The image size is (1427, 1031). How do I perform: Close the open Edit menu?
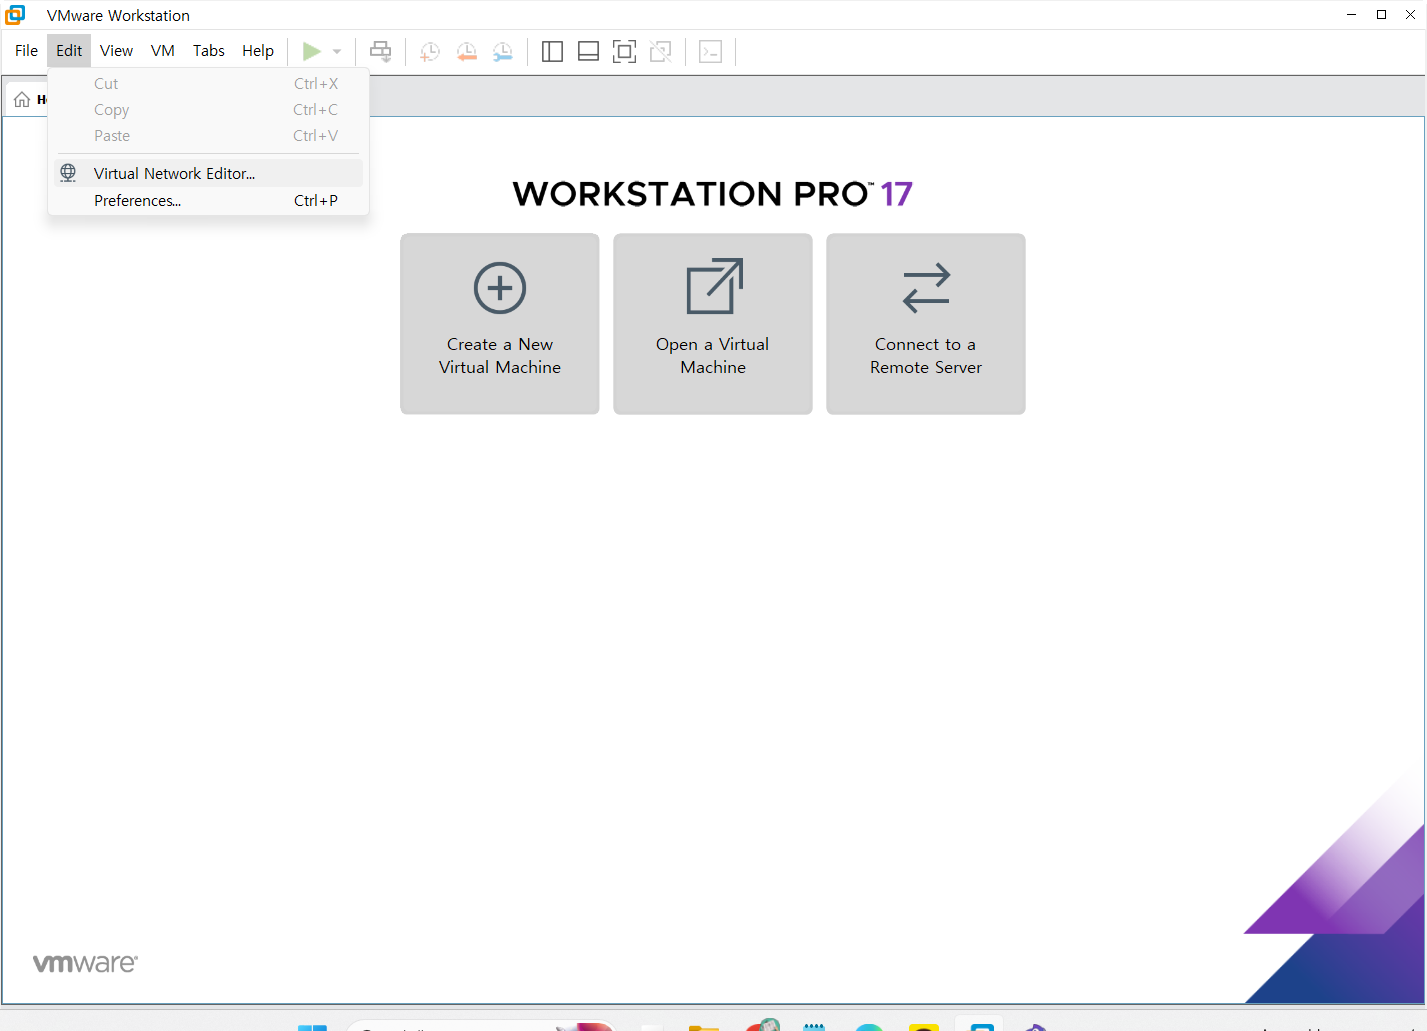69,51
